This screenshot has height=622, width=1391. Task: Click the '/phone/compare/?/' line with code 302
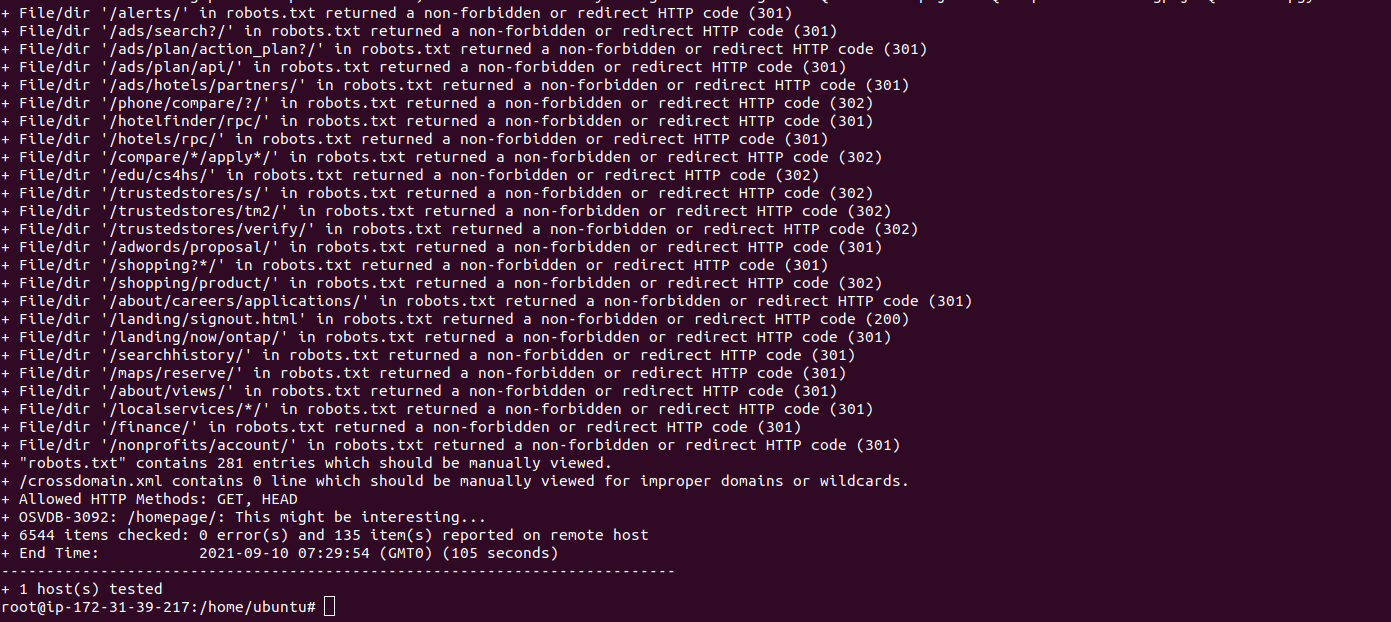tap(437, 103)
